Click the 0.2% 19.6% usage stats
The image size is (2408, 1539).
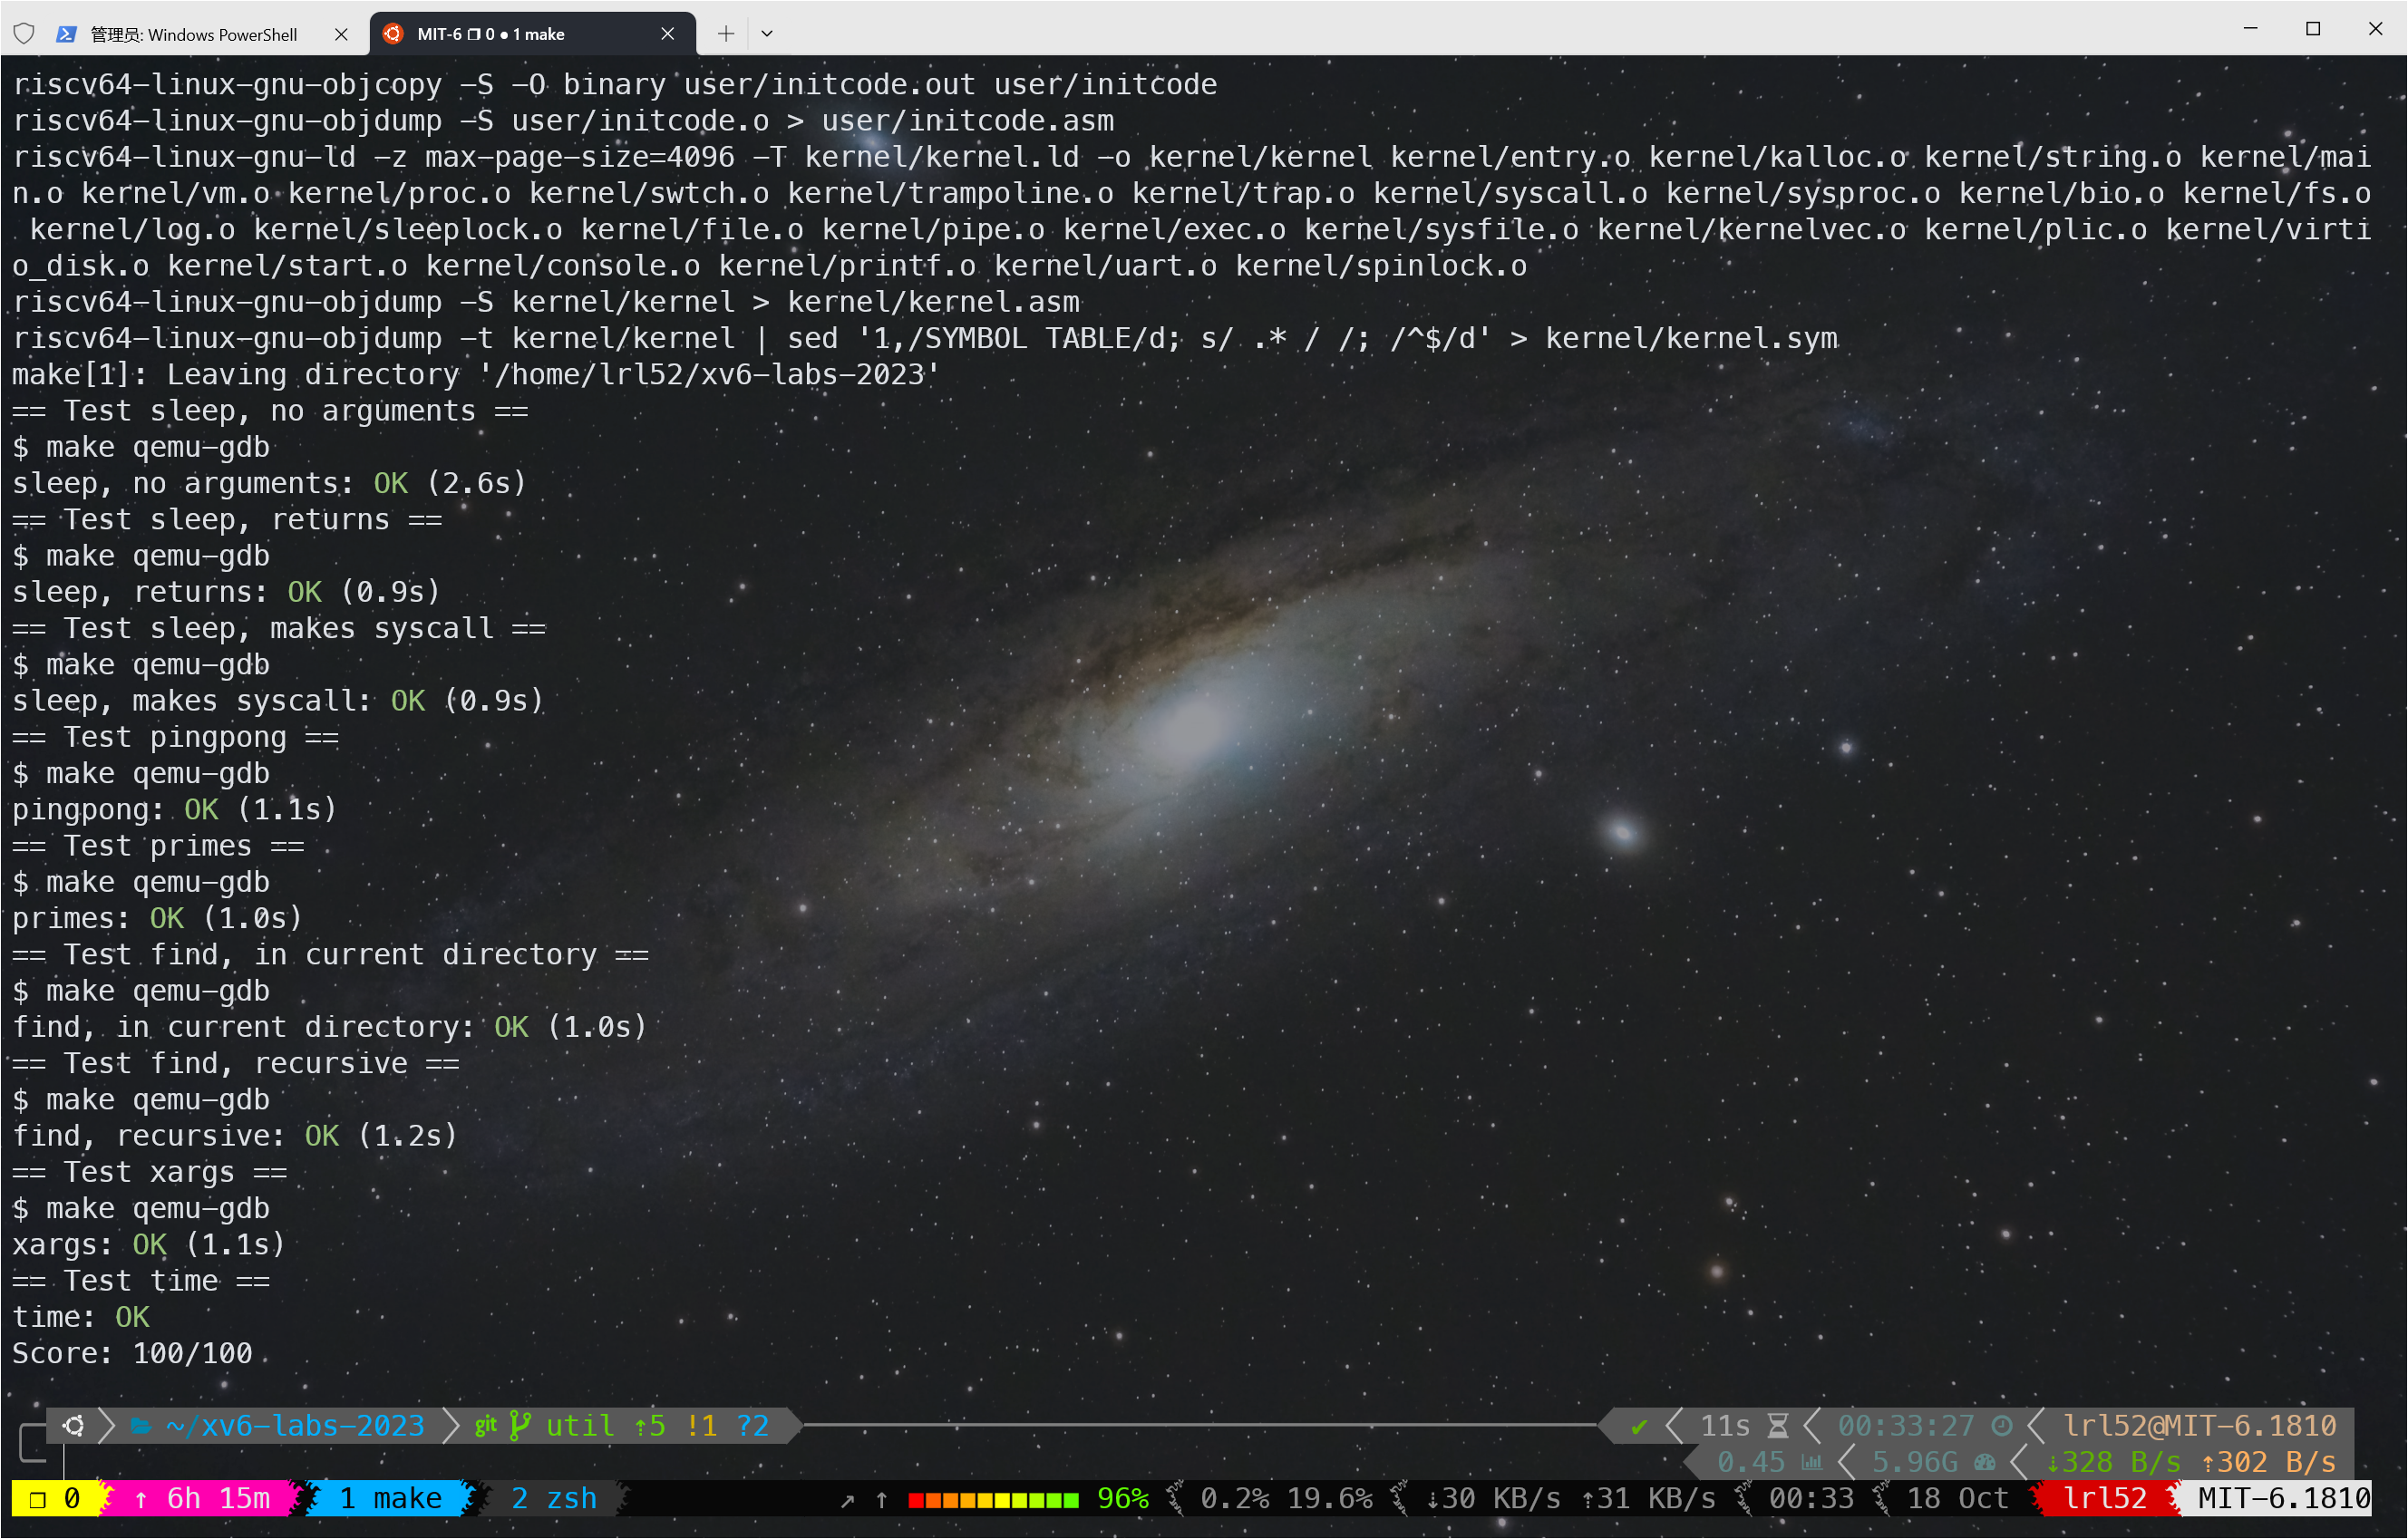point(1287,1499)
